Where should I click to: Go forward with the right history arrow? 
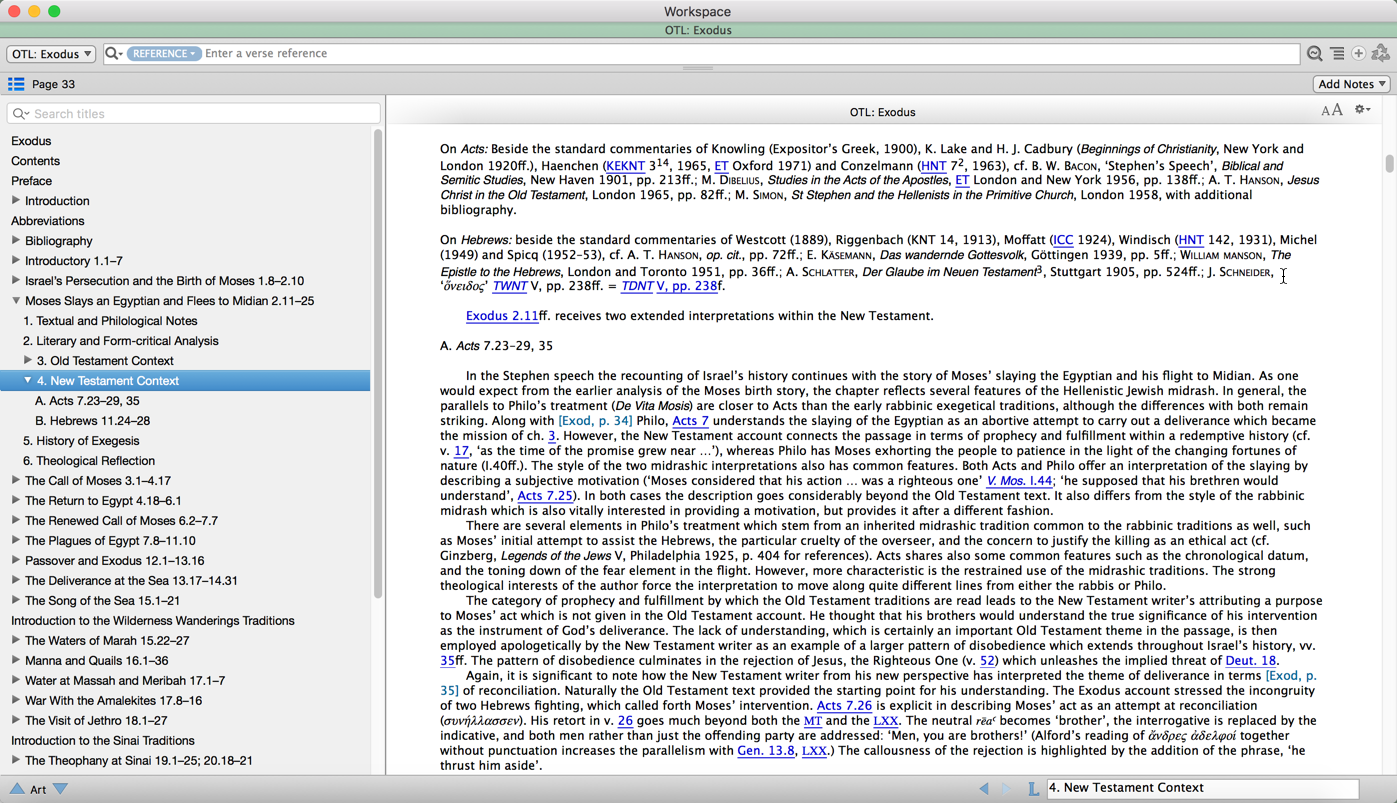pyautogui.click(x=1006, y=789)
